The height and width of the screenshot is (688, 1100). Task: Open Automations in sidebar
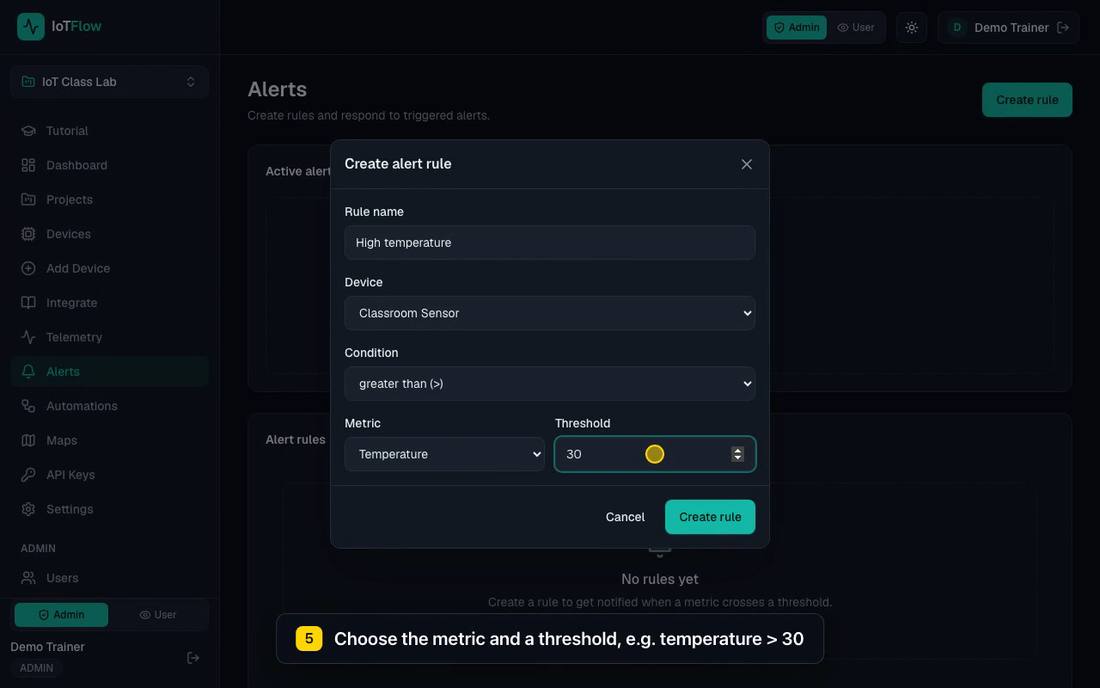click(x=109, y=406)
